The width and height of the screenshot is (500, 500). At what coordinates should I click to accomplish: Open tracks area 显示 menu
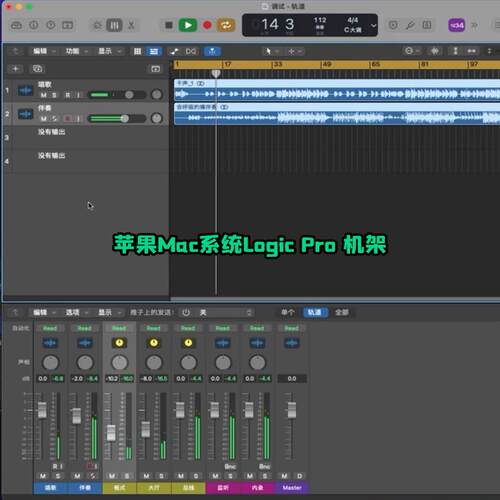[x=109, y=51]
